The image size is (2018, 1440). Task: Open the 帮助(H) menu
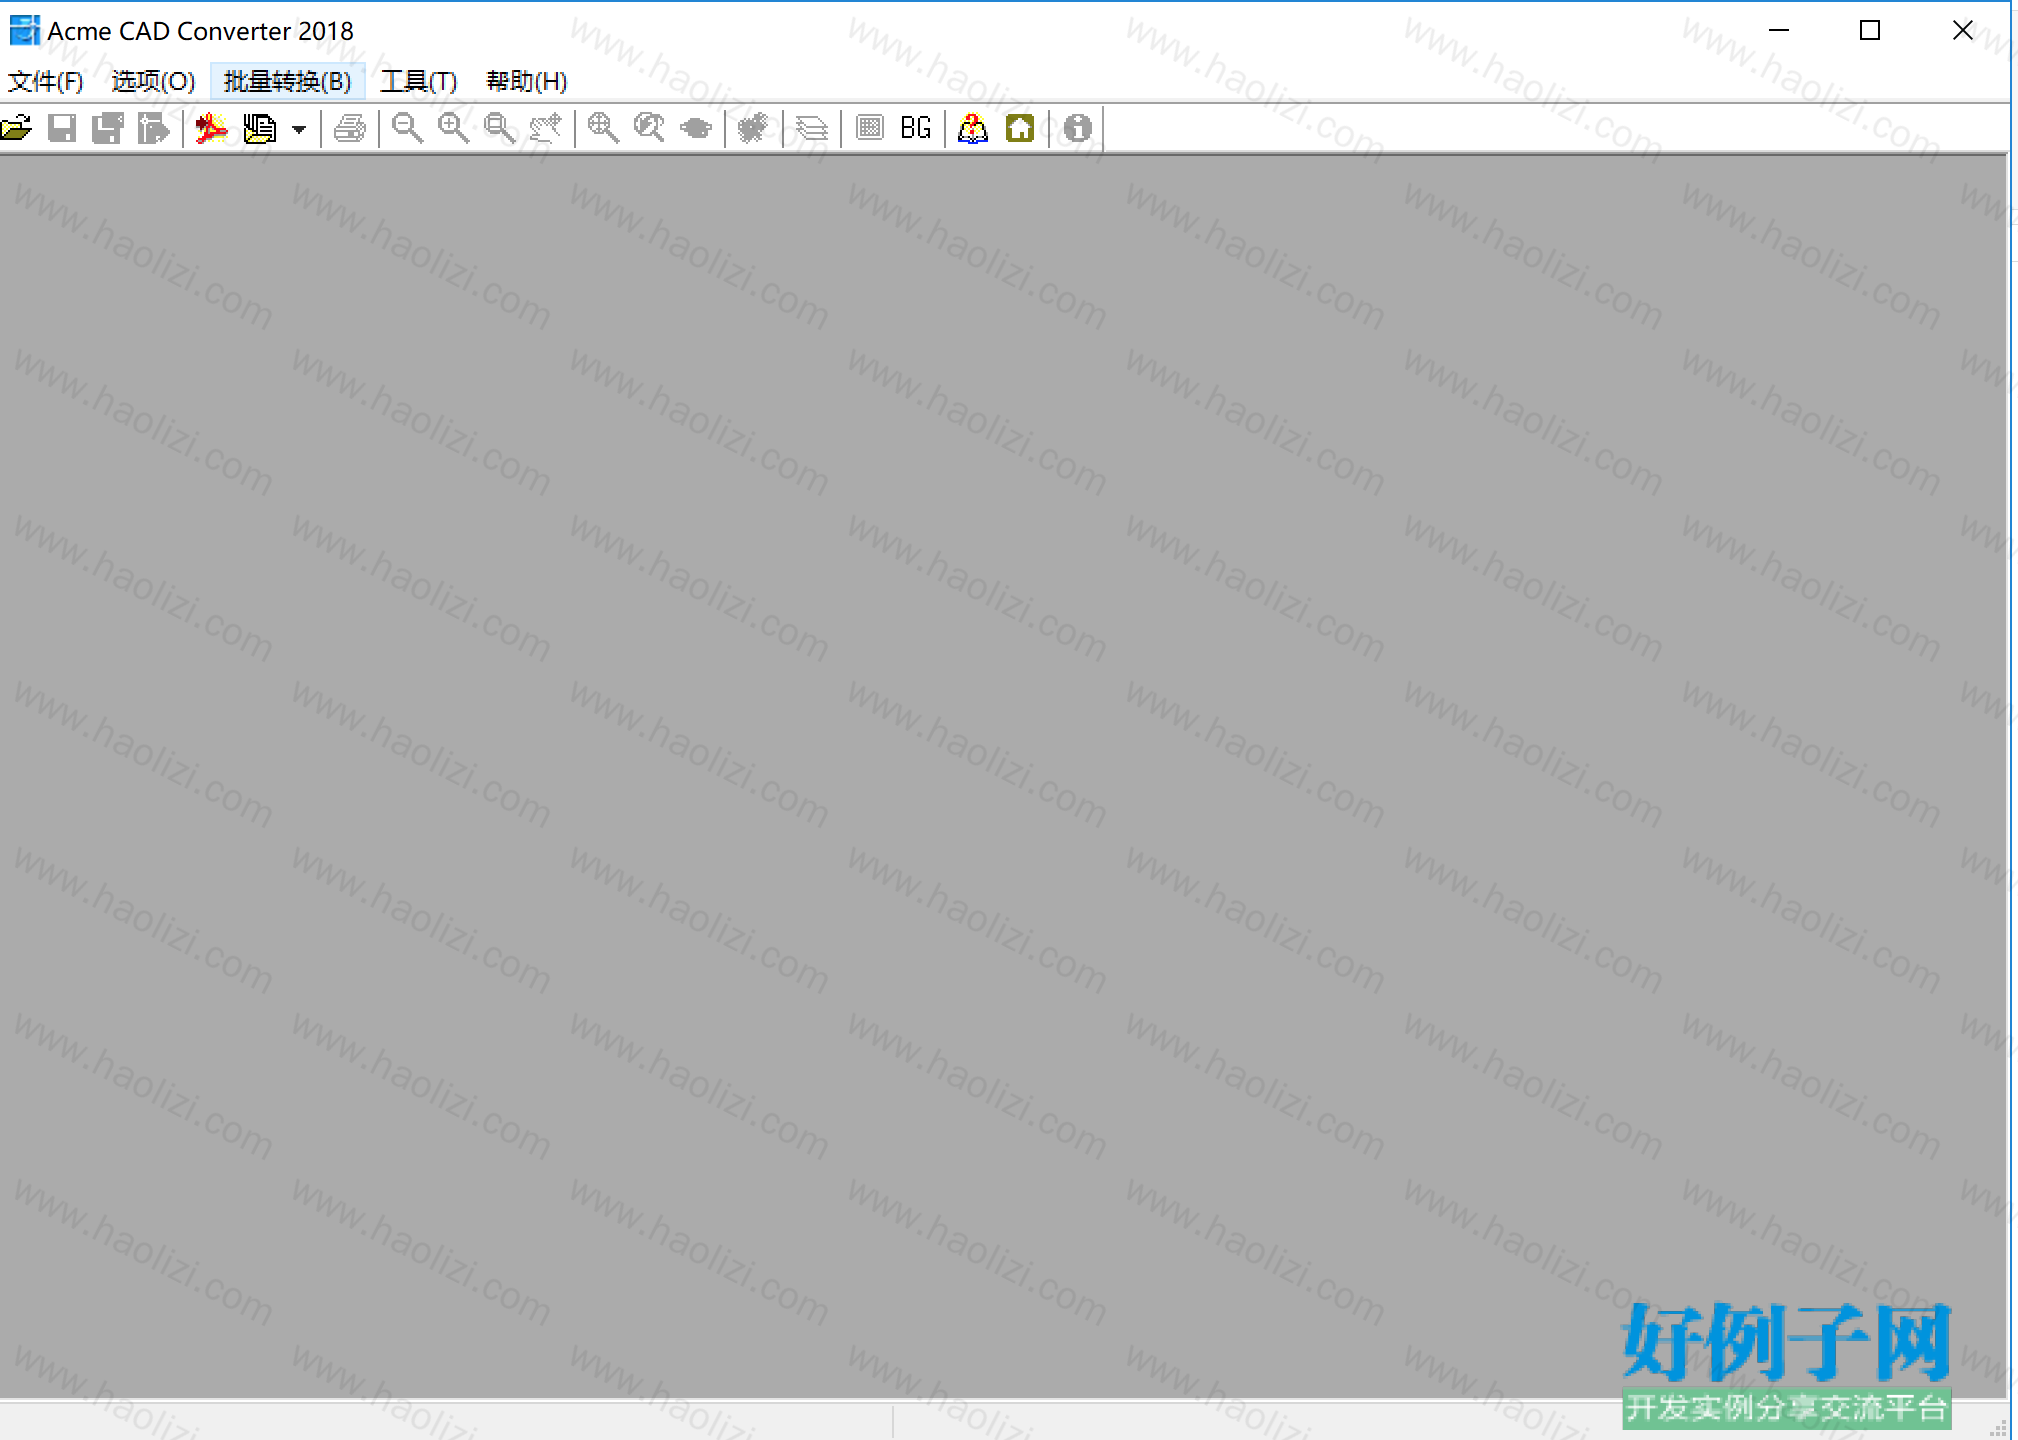tap(526, 81)
